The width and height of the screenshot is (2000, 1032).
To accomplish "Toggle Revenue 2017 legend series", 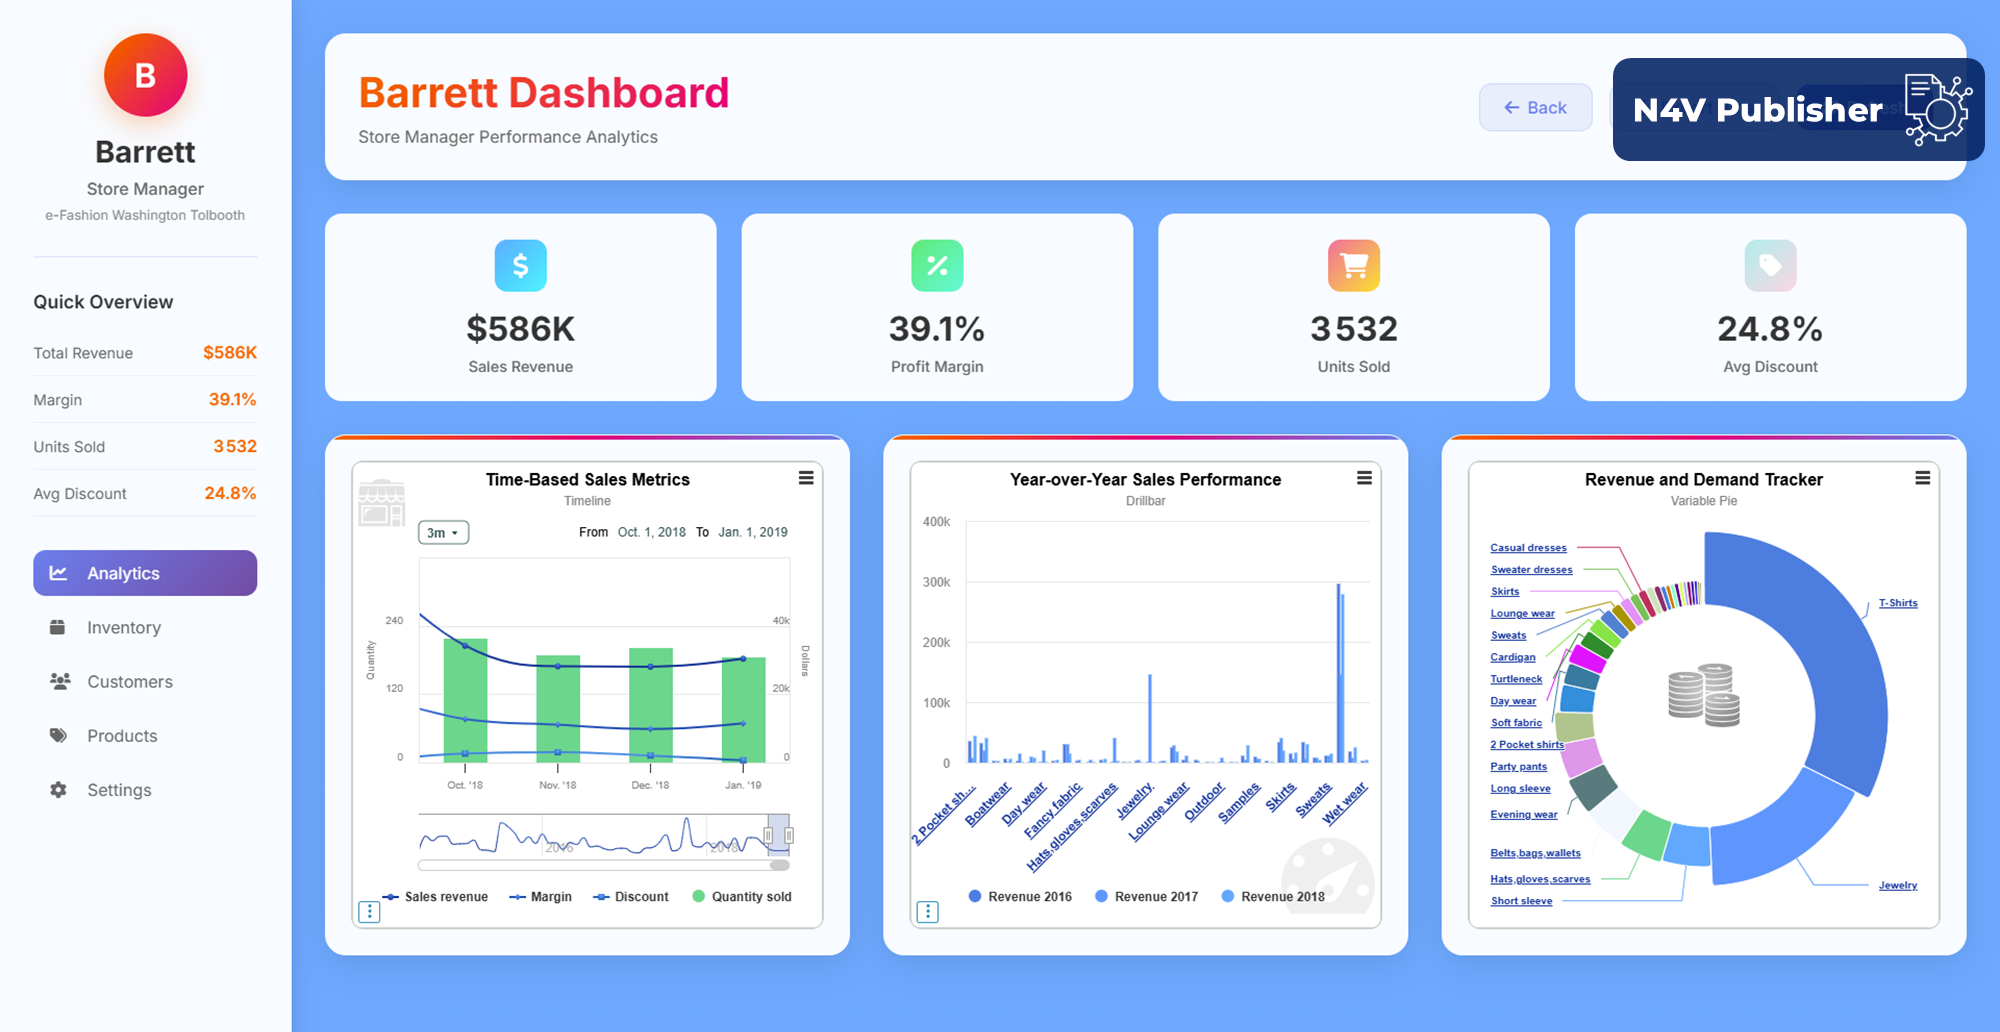I will pos(1146,897).
